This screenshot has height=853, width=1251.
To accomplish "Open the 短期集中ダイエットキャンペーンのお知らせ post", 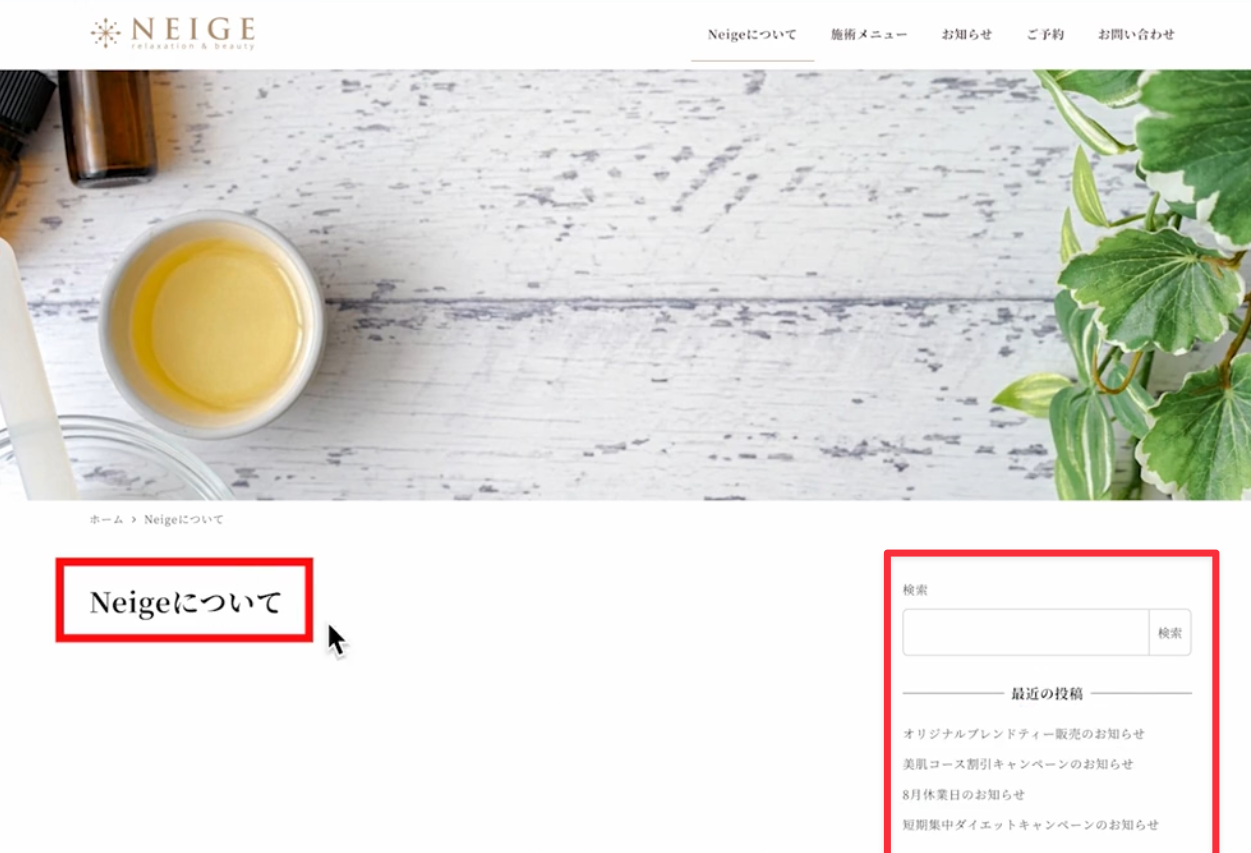I will click(1031, 825).
